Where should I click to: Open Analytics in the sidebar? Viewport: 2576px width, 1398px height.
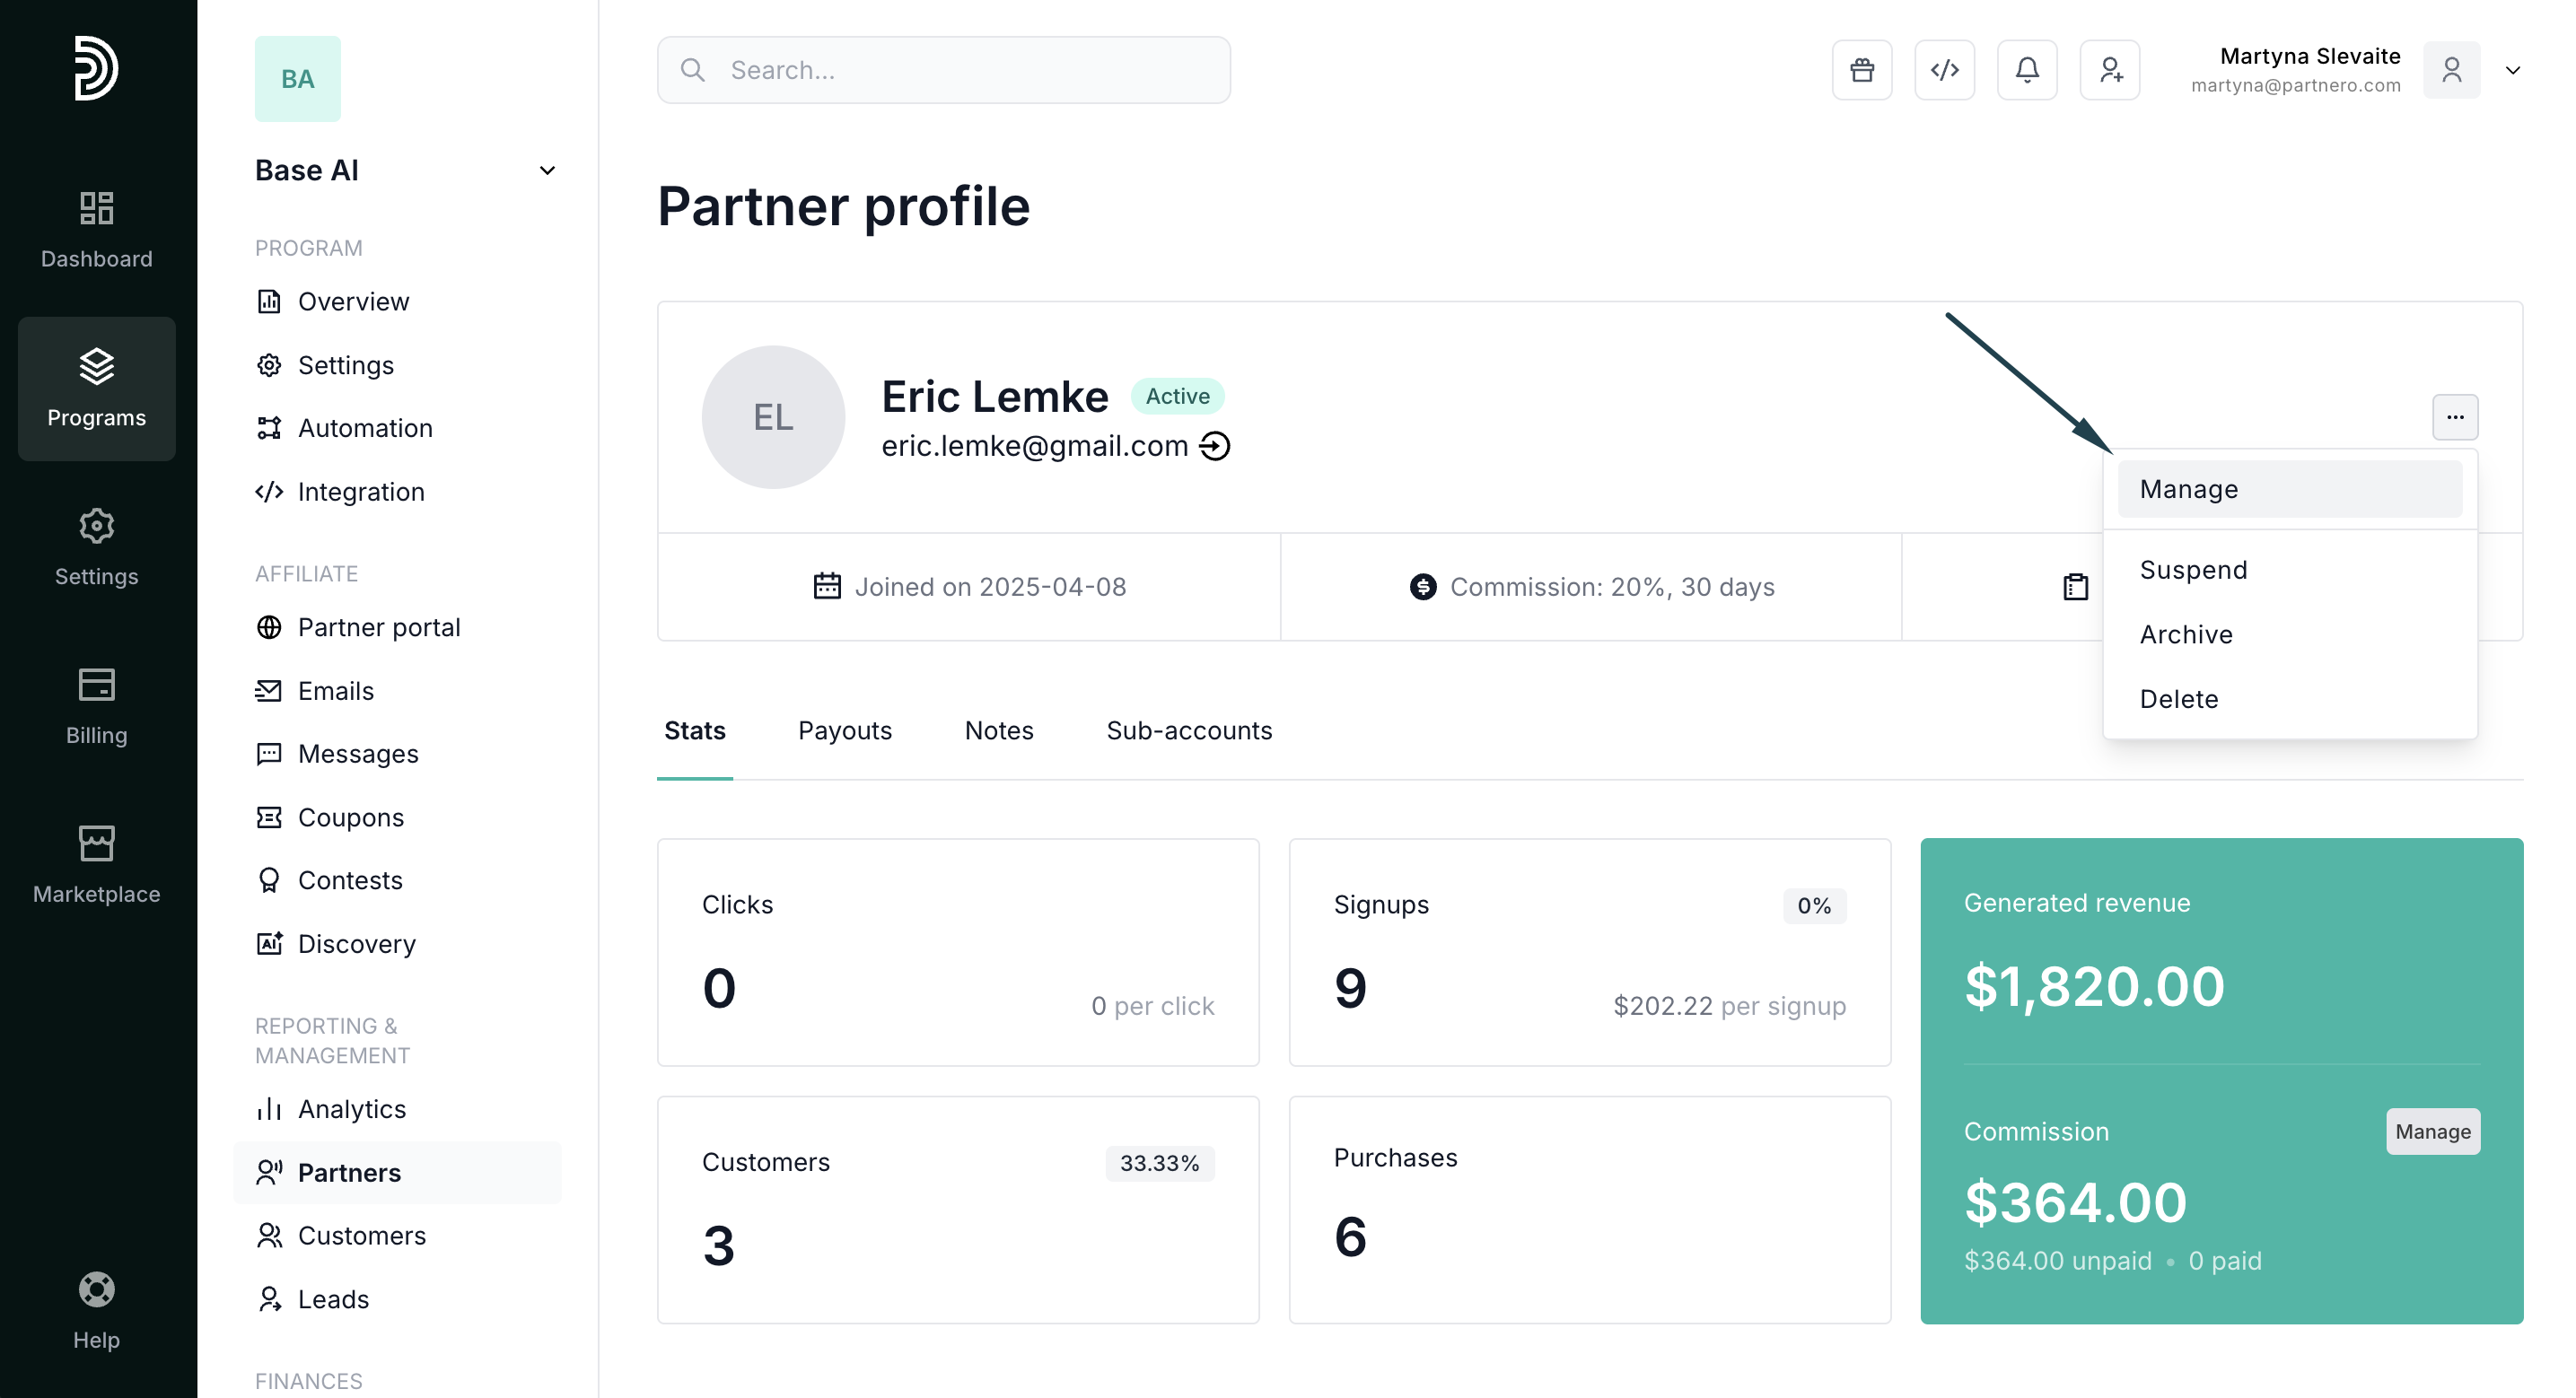click(351, 1109)
